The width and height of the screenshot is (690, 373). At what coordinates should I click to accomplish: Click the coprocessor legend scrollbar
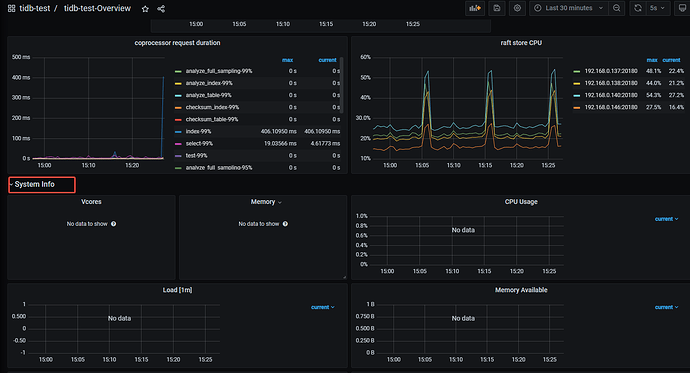(x=341, y=85)
